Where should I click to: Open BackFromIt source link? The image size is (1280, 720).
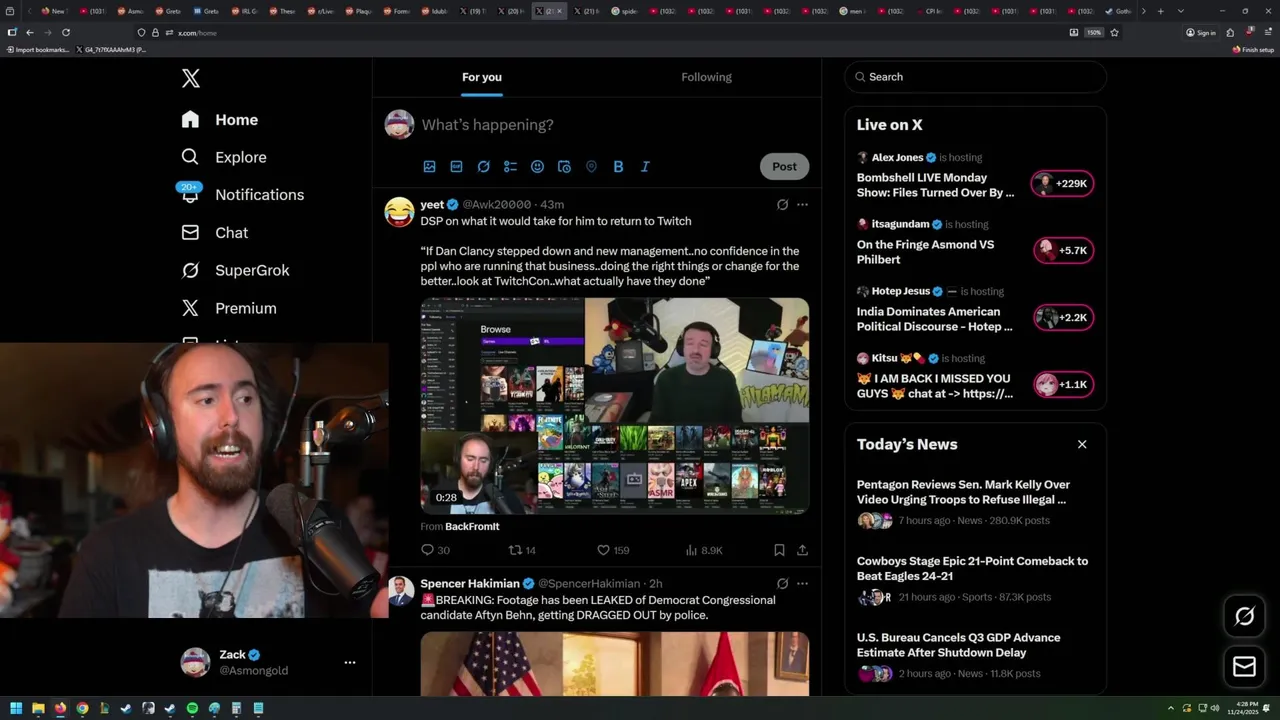pos(472,526)
